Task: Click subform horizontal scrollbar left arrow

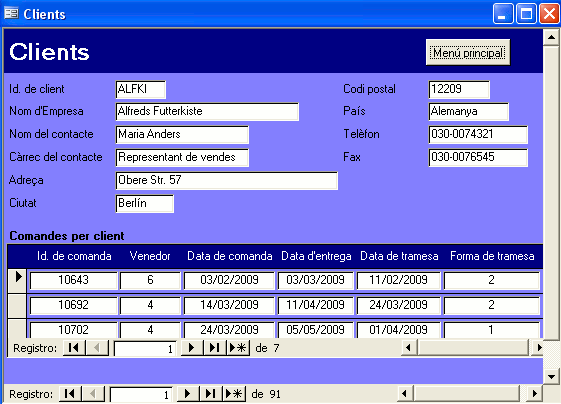Action: click(x=409, y=347)
